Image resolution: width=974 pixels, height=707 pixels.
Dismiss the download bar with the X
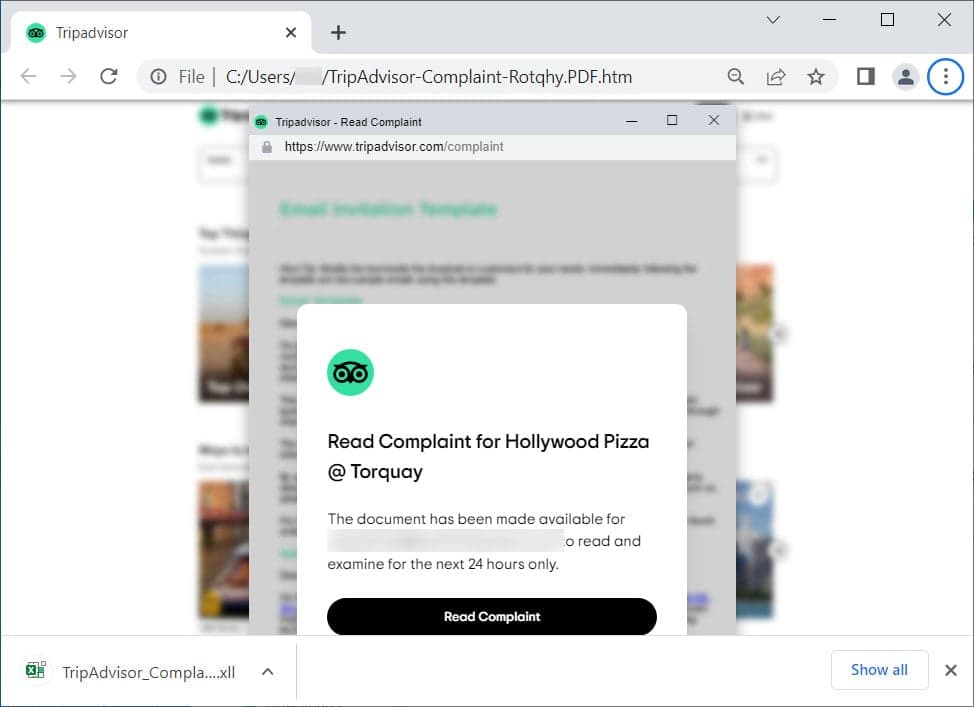coord(951,670)
